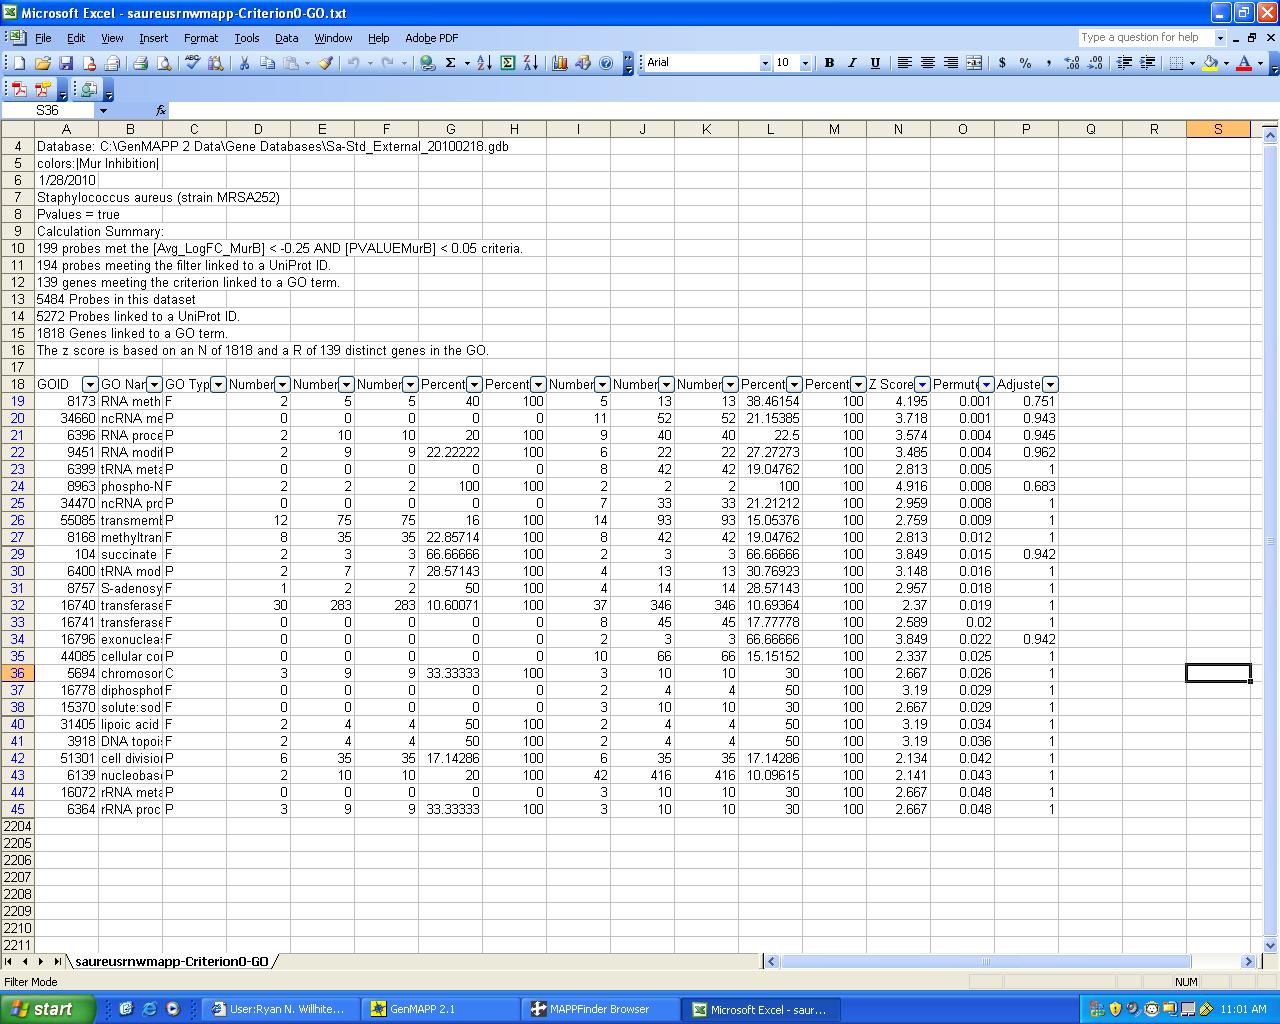Open the Data menu
1280x1024 pixels.
(286, 38)
